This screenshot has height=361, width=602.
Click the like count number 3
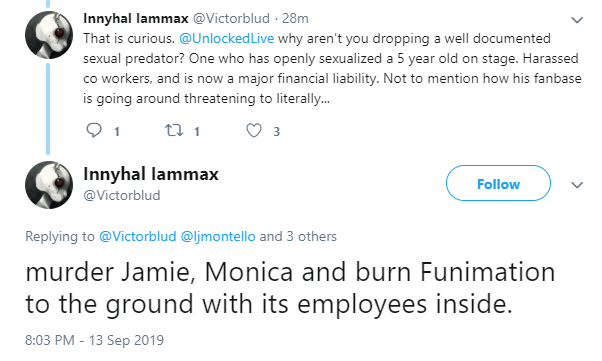276,132
